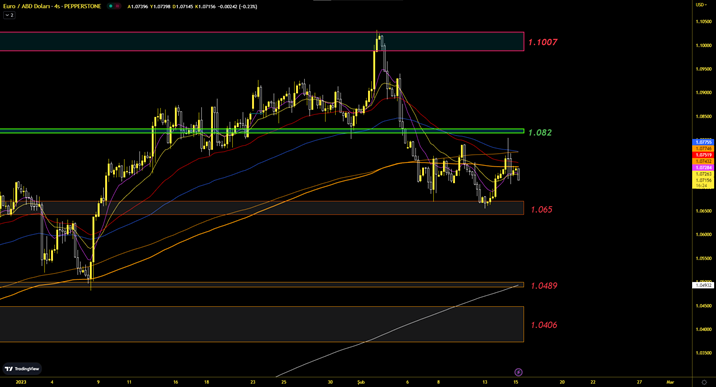Click the yellow current price tag with countdown

pos(703,183)
